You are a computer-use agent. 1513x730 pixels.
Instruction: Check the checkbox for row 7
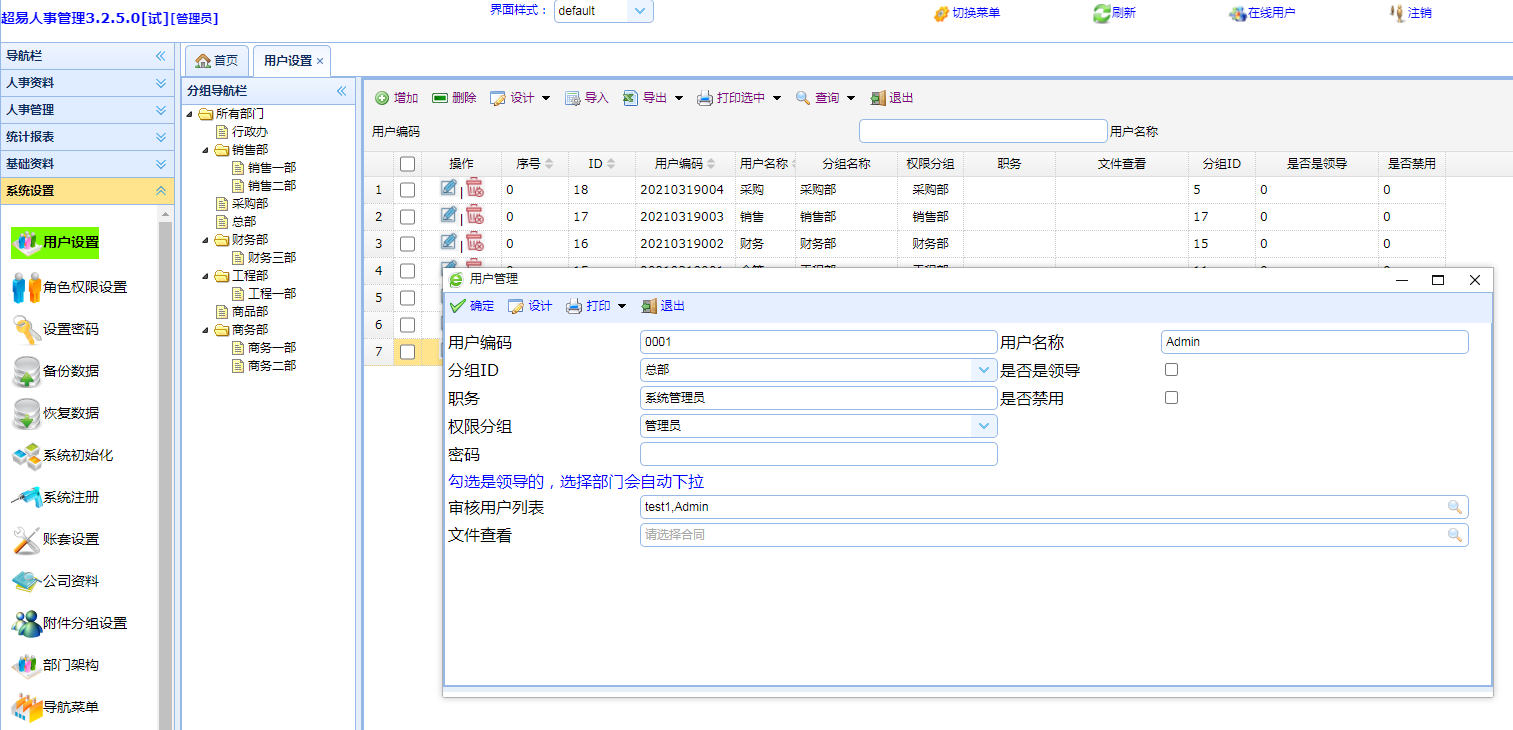point(407,352)
